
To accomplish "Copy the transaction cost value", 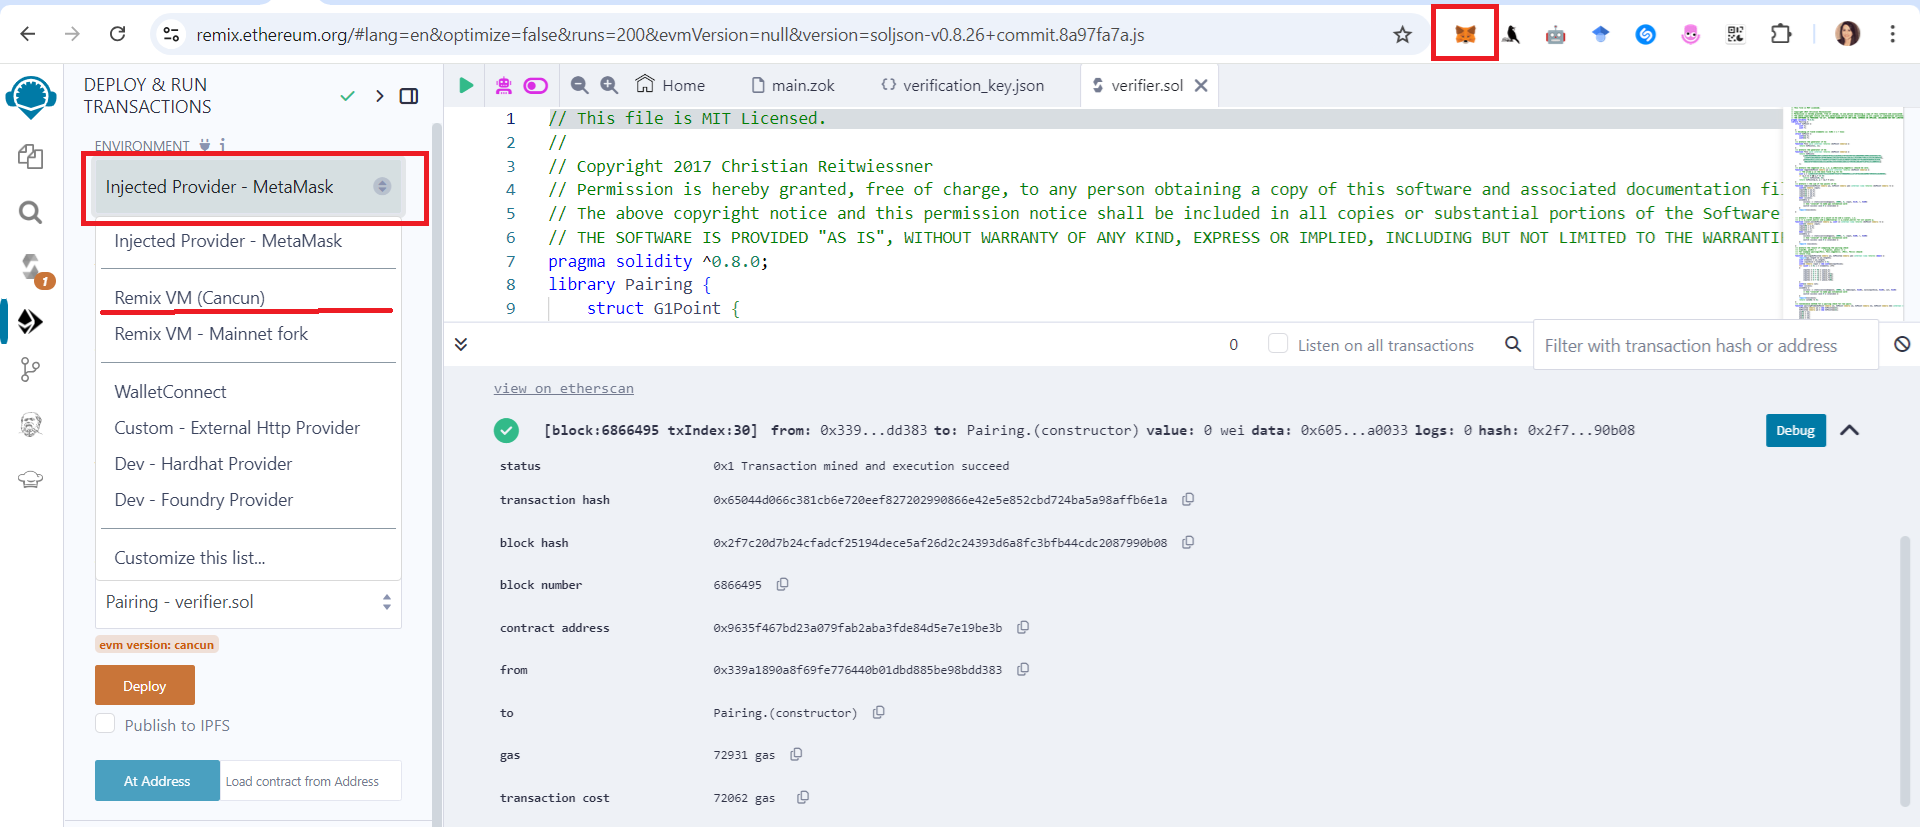I will [803, 797].
